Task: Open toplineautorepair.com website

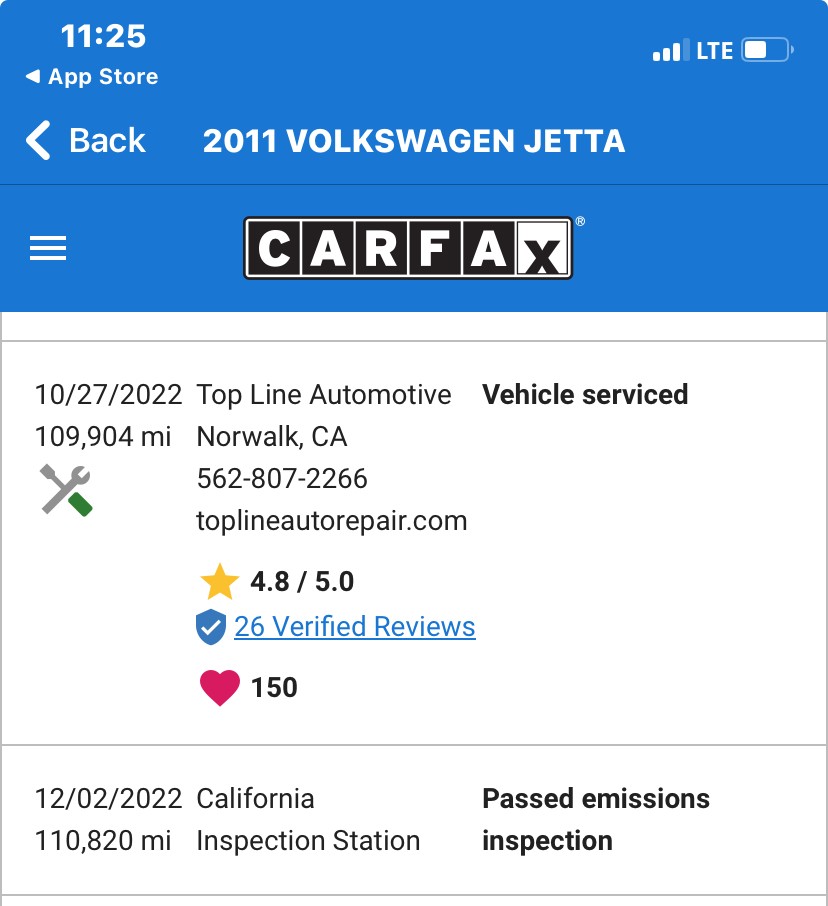Action: click(332, 521)
